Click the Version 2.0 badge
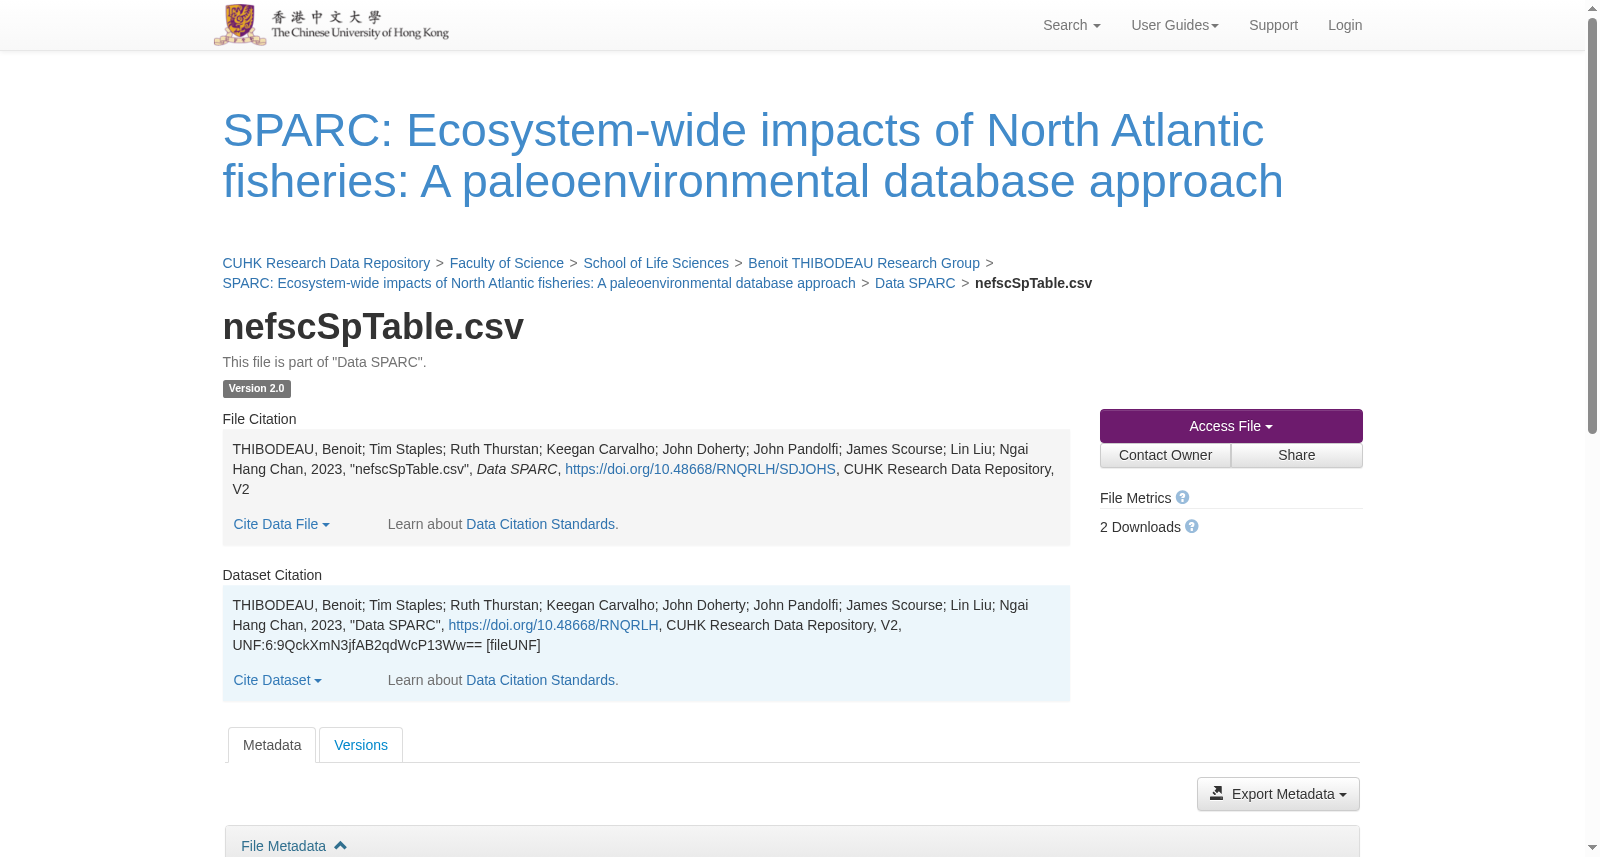The height and width of the screenshot is (857, 1600). pos(257,389)
